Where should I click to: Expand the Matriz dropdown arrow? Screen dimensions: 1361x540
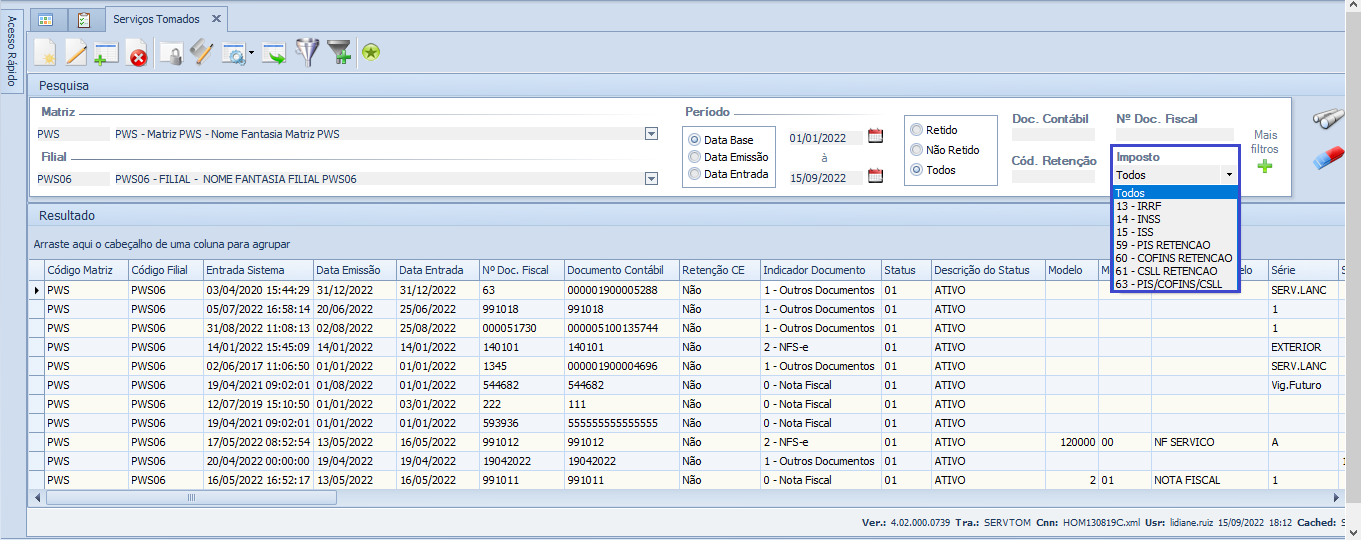pos(651,134)
